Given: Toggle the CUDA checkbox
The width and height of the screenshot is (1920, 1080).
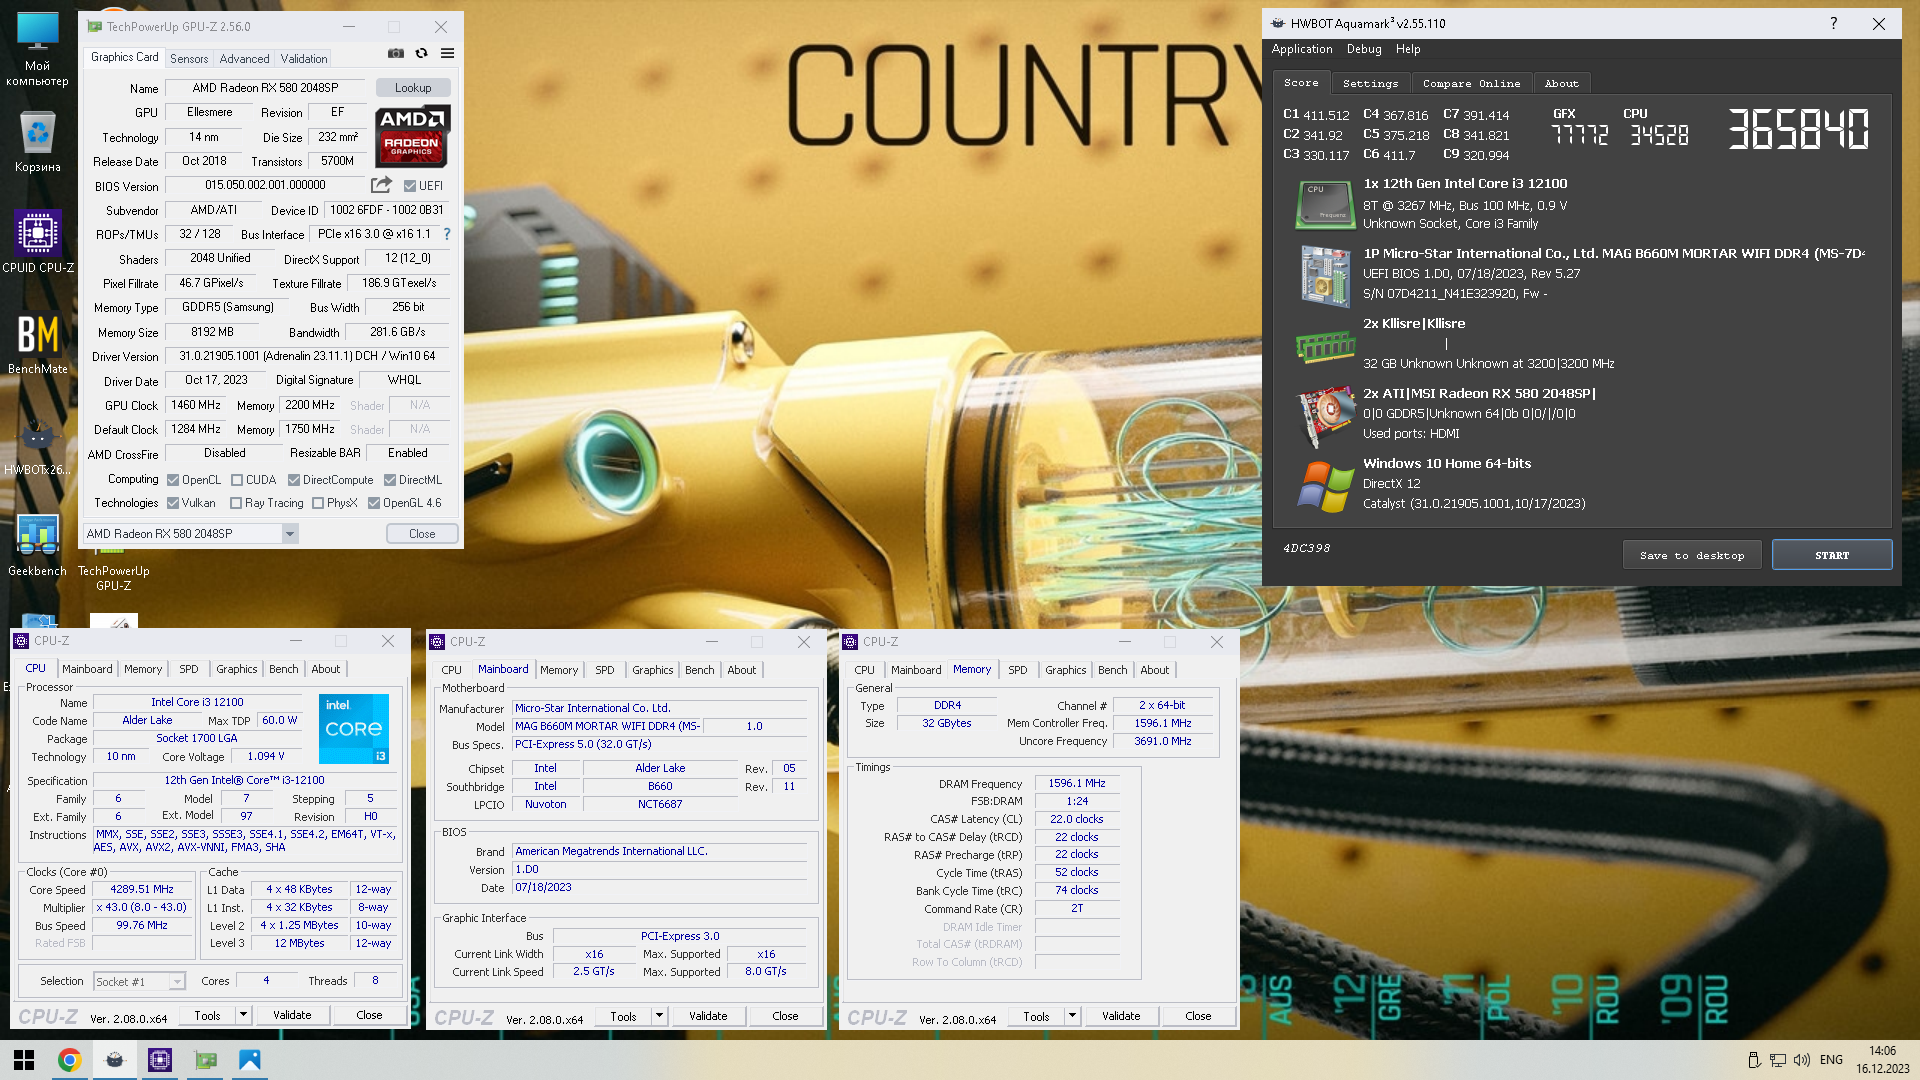Looking at the screenshot, I should click(x=237, y=480).
